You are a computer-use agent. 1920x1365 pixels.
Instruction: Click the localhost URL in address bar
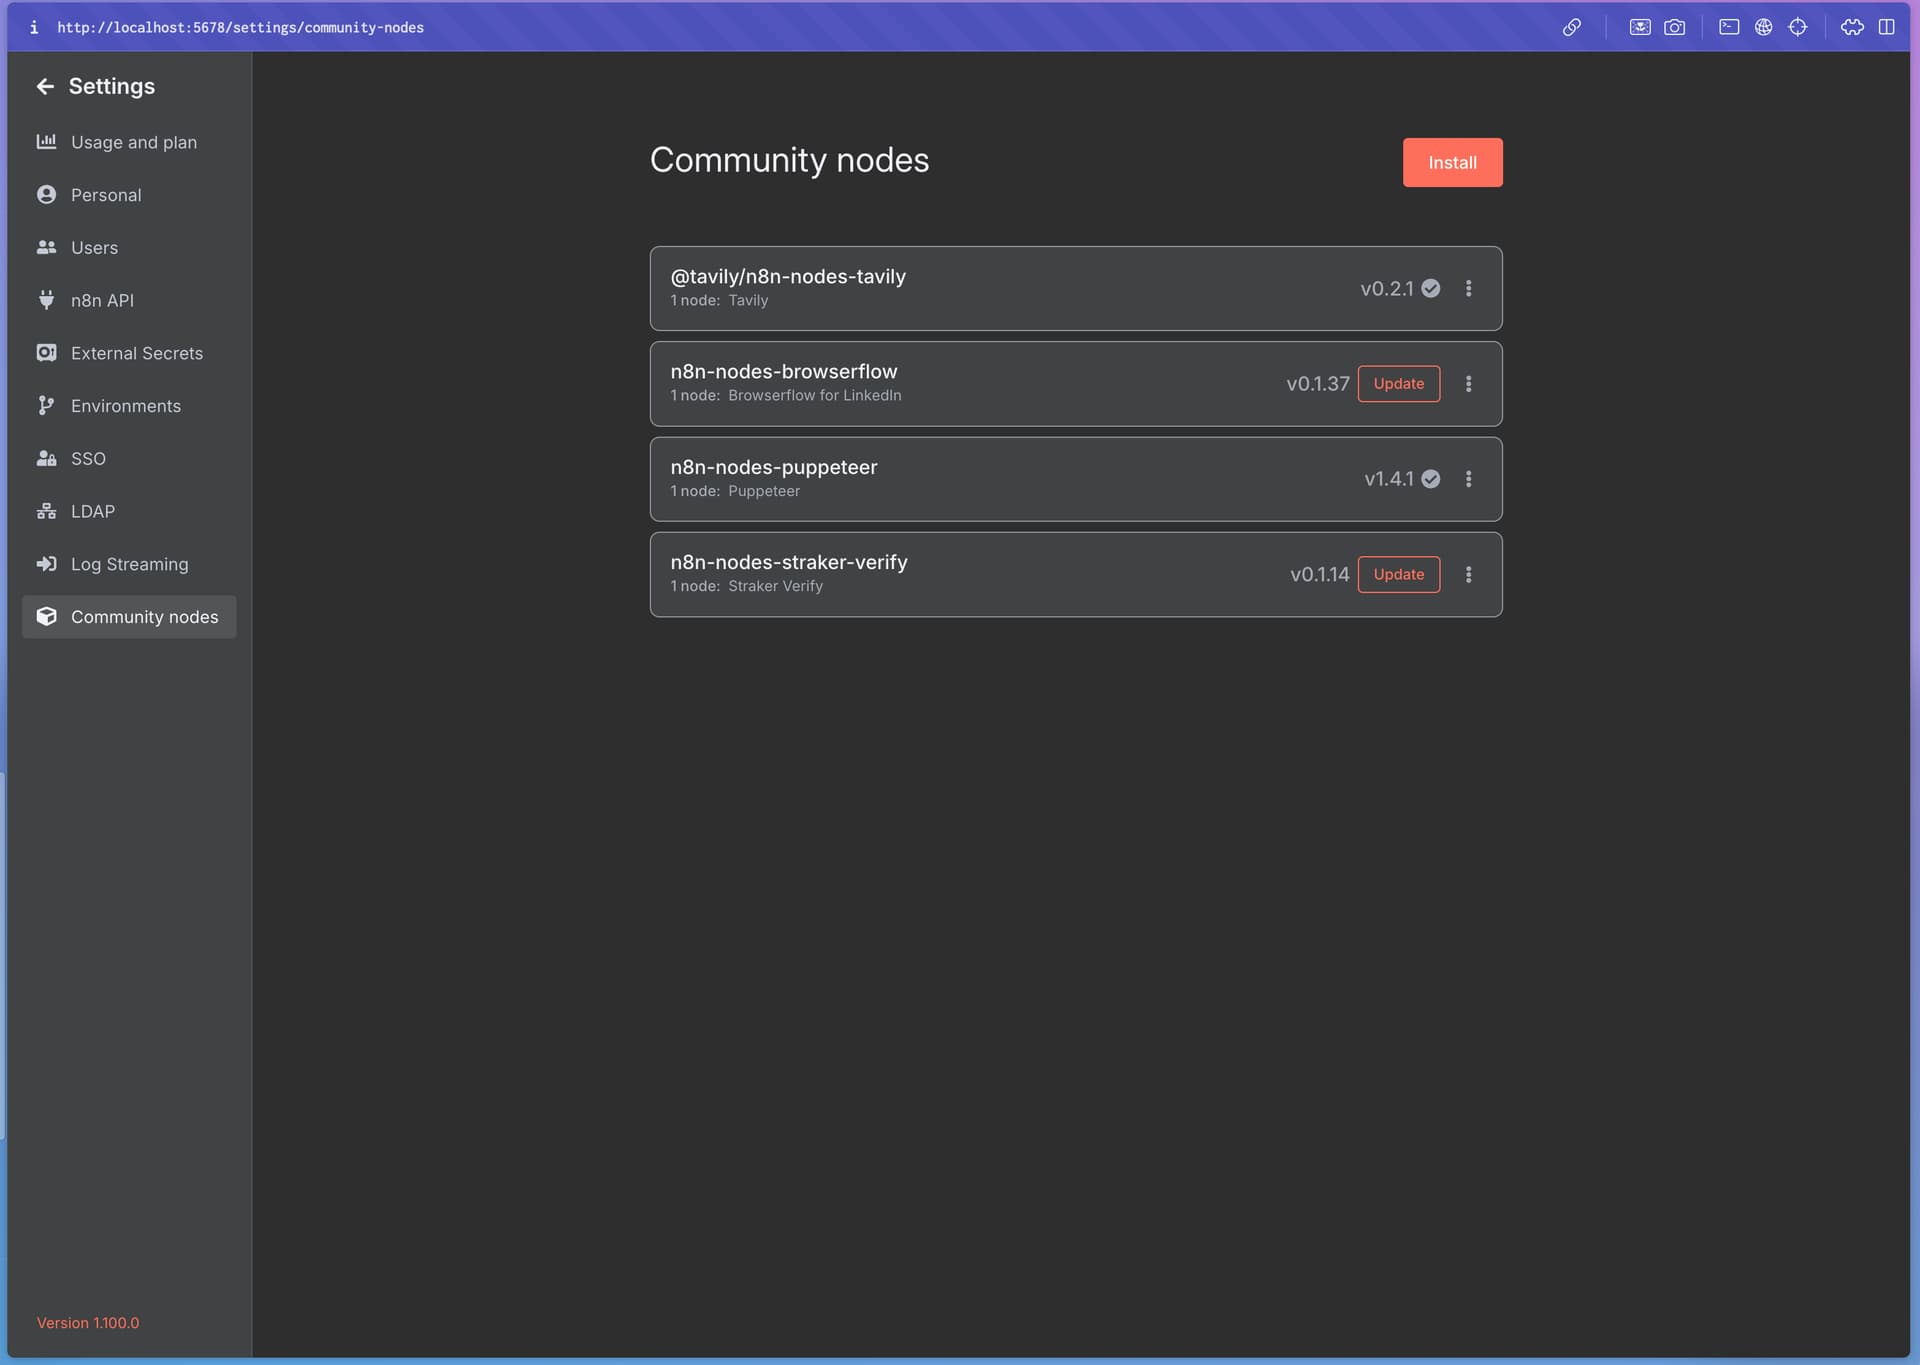(240, 28)
